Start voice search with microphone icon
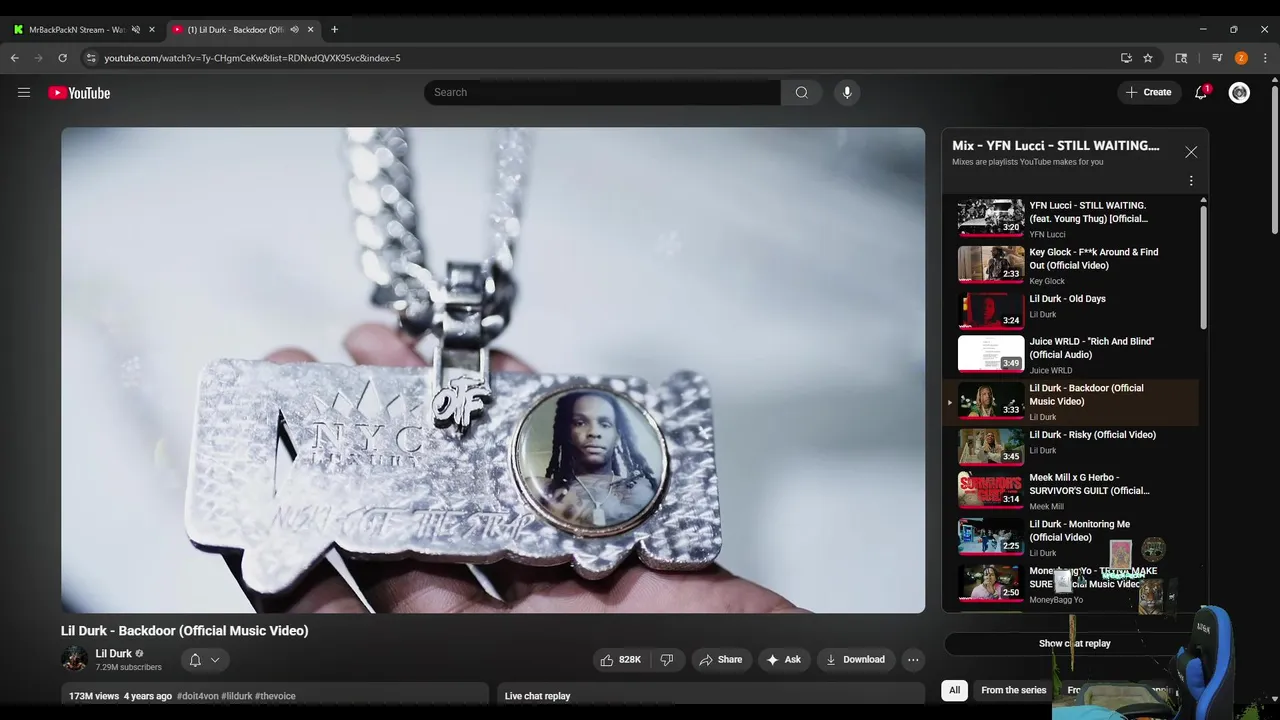Viewport: 1280px width, 720px height. (x=847, y=92)
